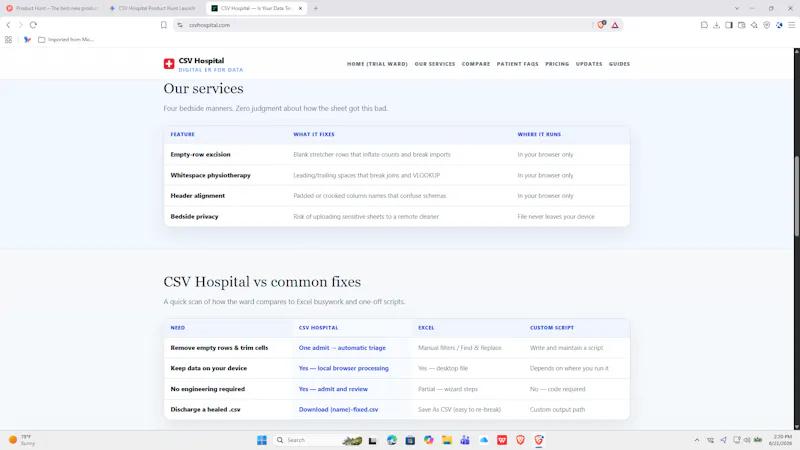
Task: Open the Brave Wallet icon
Action: [742, 24]
